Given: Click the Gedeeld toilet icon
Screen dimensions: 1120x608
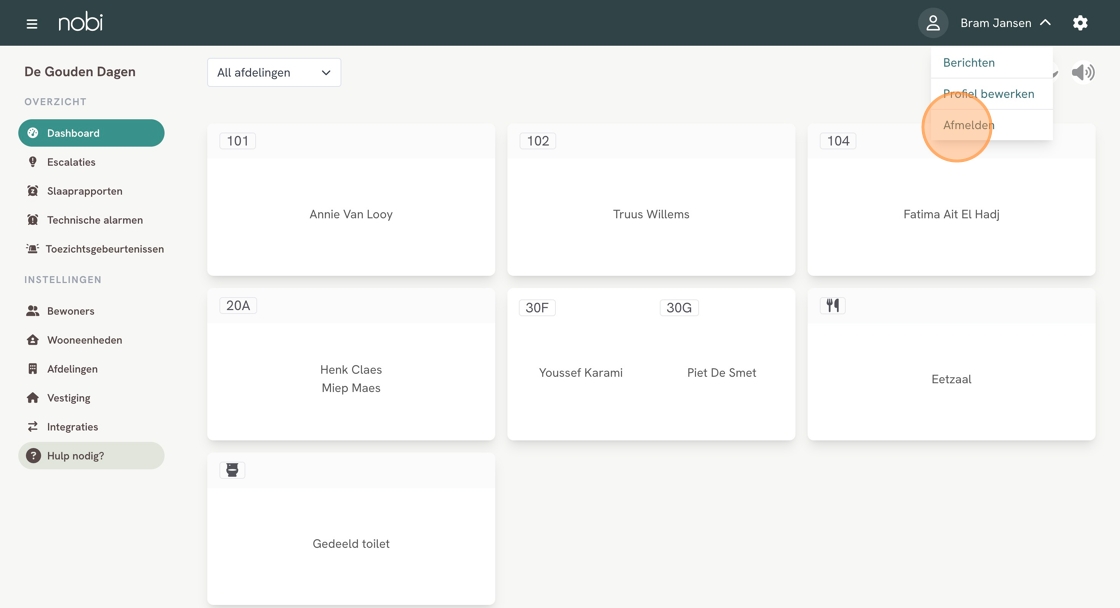Looking at the screenshot, I should tap(232, 470).
